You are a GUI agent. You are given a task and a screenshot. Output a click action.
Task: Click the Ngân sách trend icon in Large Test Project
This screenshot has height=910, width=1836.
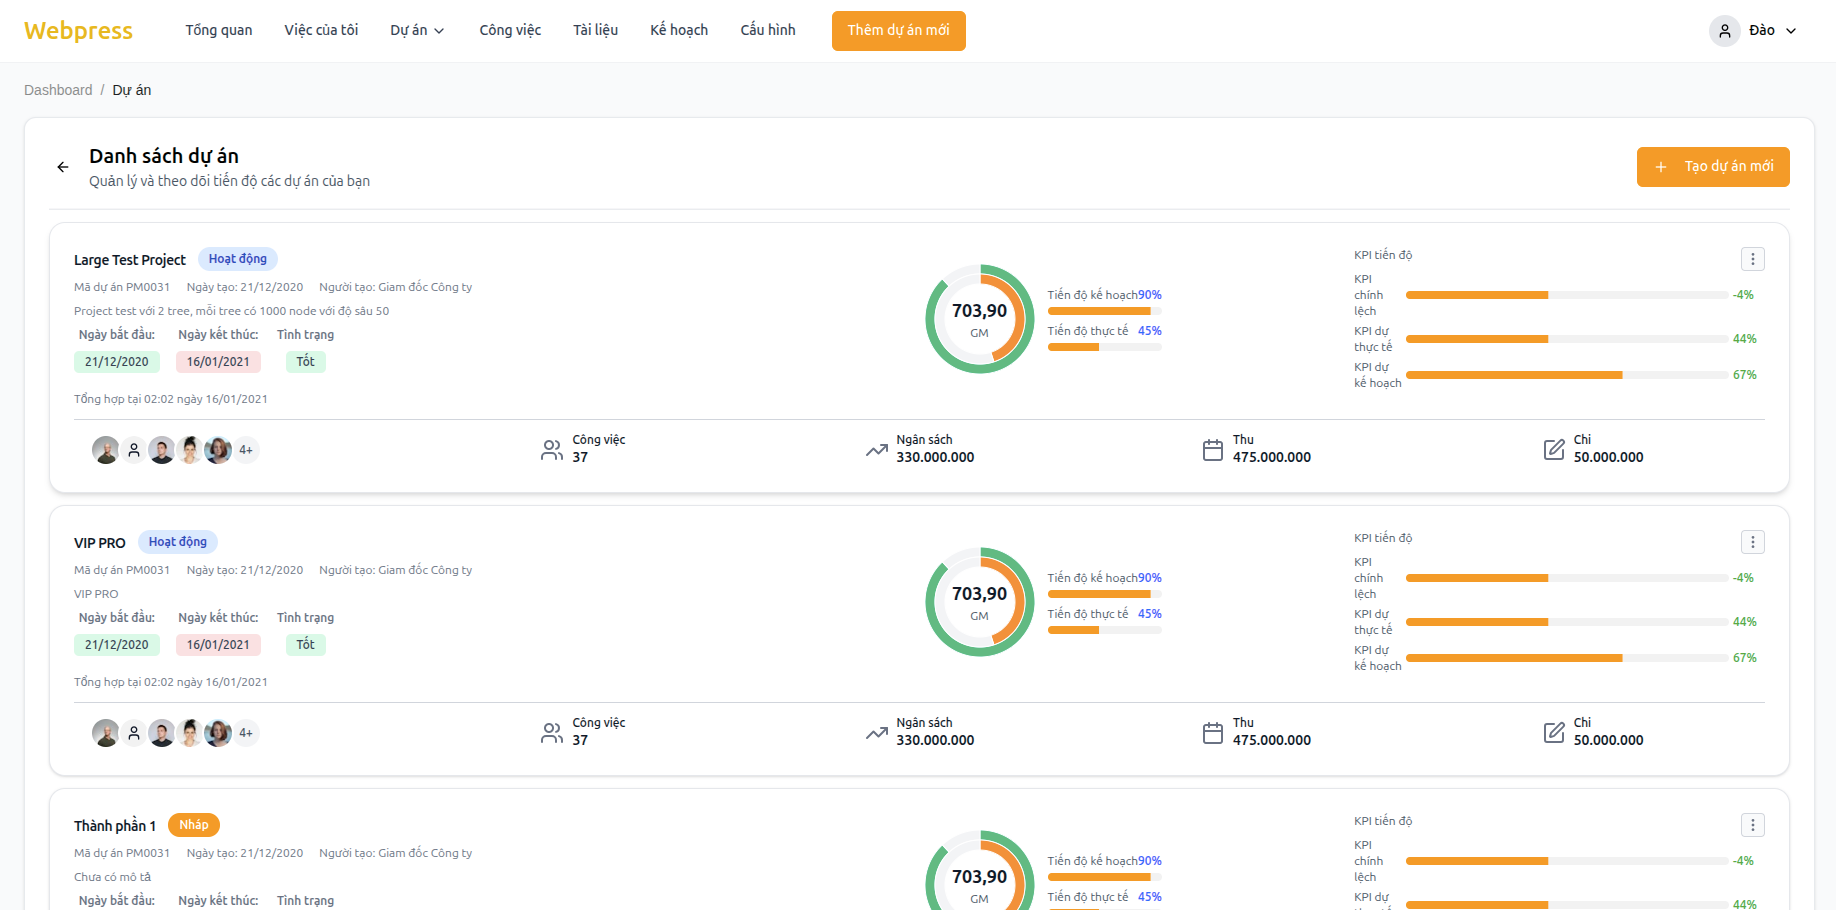tap(877, 450)
